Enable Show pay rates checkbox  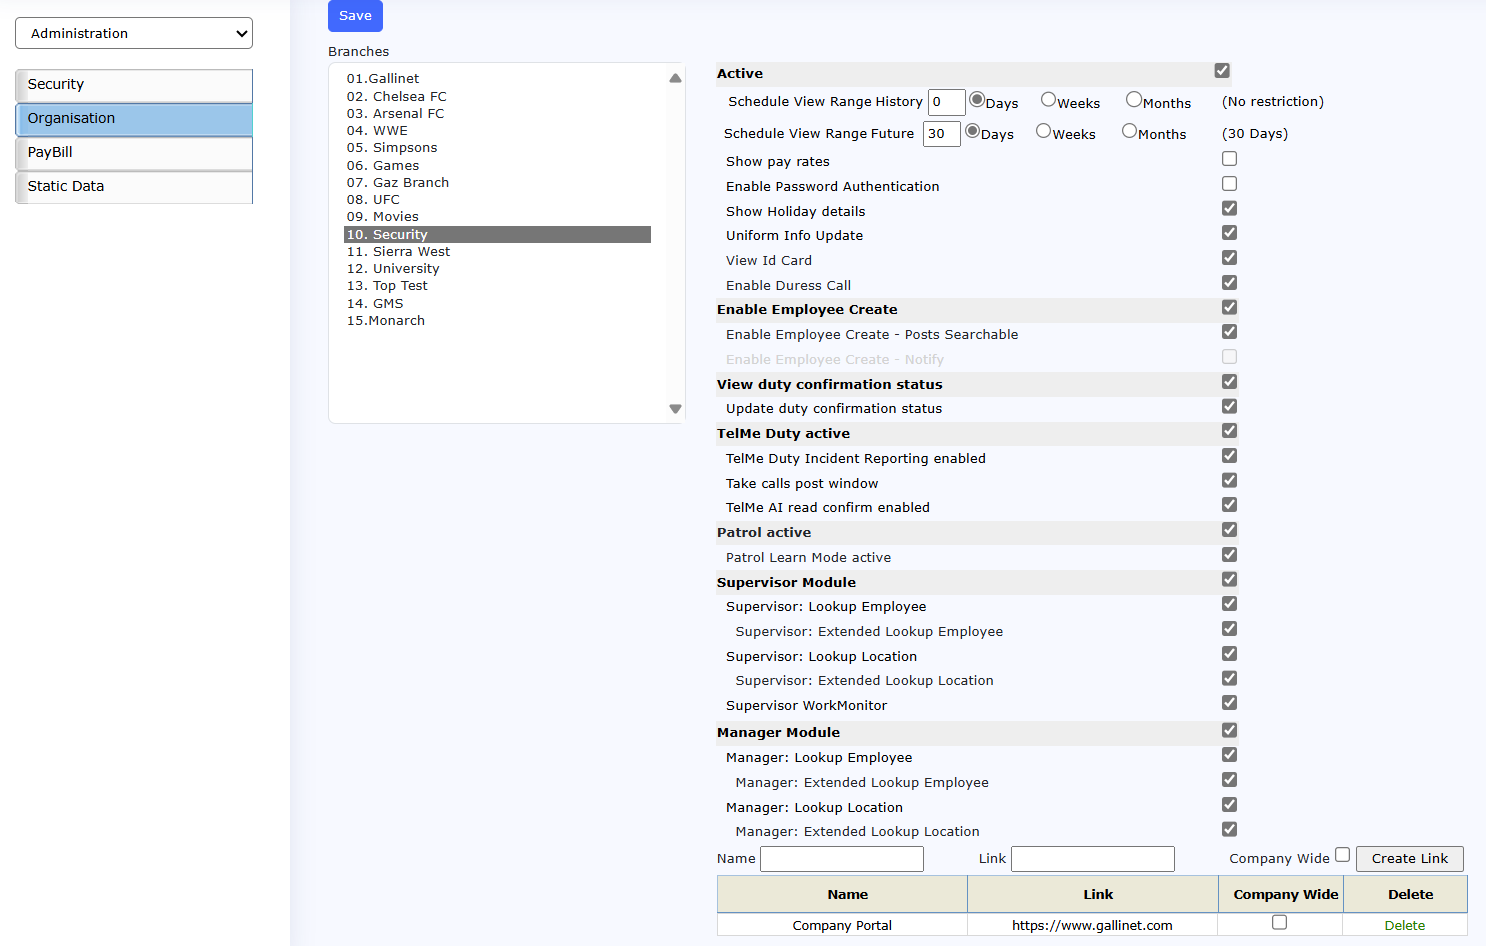(x=1229, y=159)
